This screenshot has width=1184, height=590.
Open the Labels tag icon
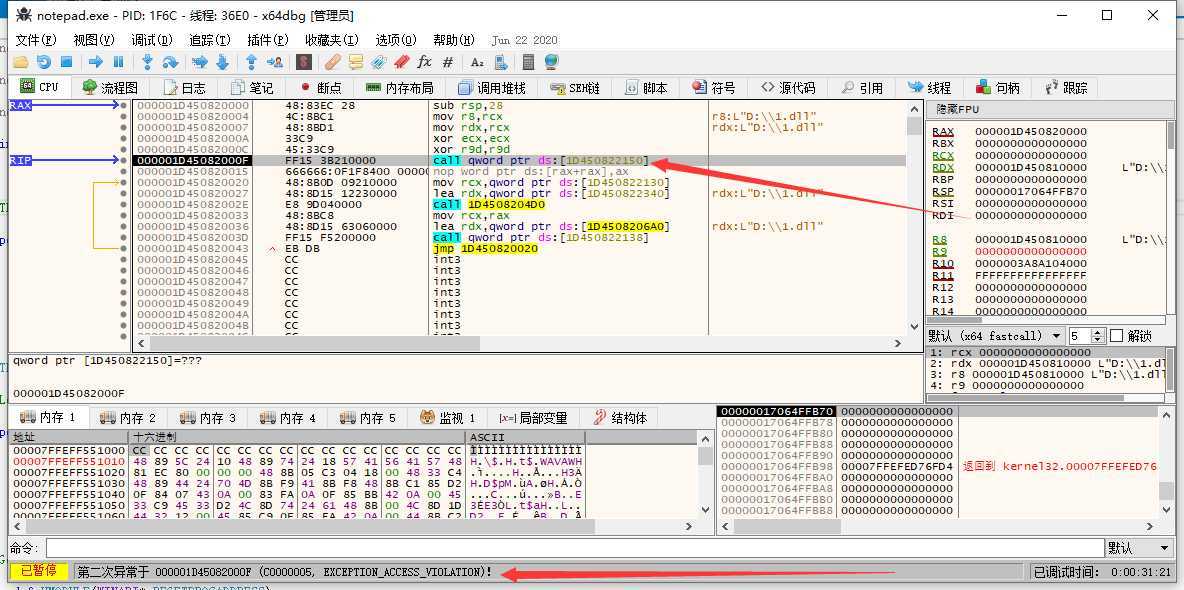point(378,63)
